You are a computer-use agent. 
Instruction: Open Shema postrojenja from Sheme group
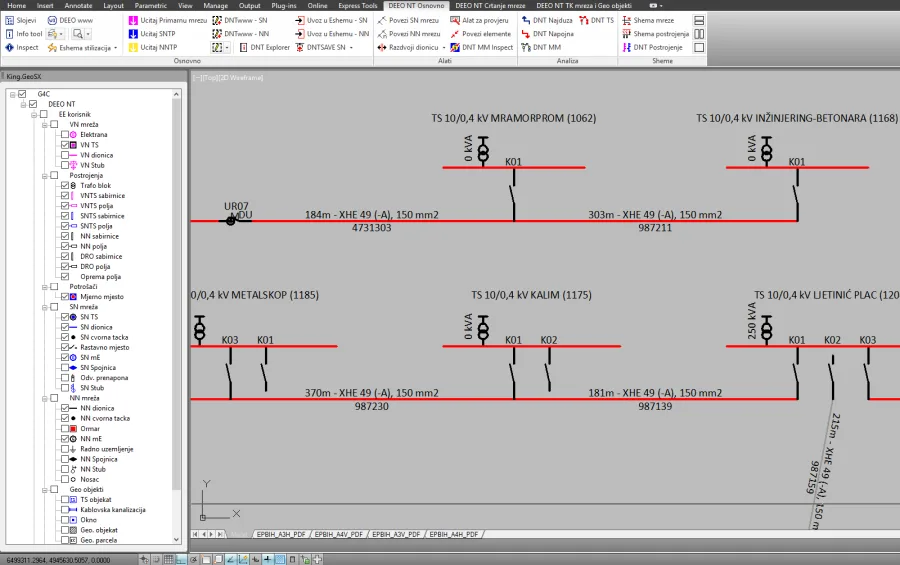tap(660, 34)
